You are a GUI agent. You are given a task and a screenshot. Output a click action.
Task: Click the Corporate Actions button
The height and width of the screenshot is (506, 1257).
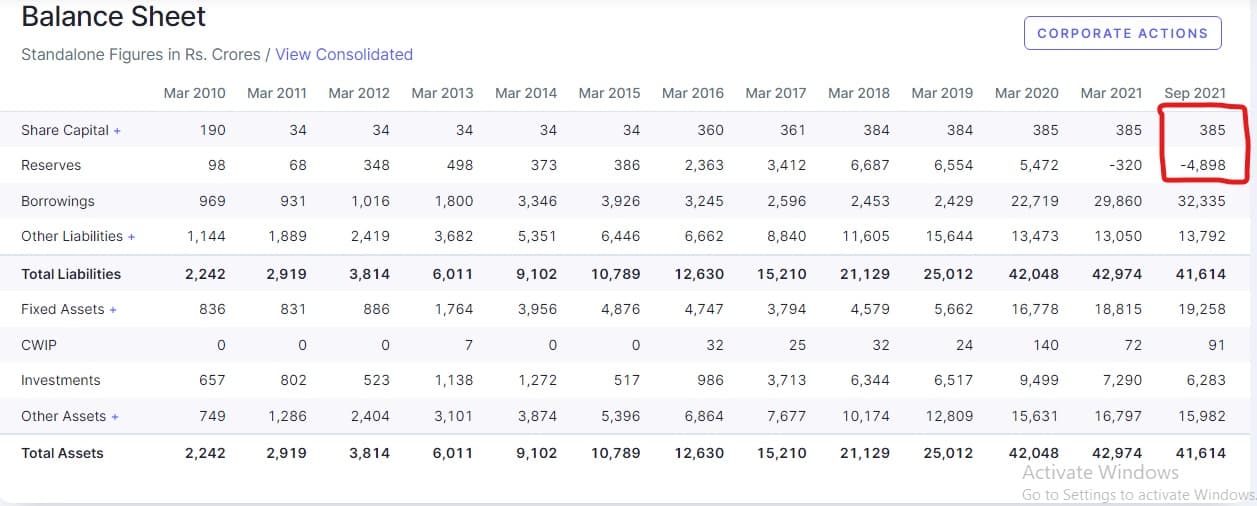pyautogui.click(x=1122, y=33)
